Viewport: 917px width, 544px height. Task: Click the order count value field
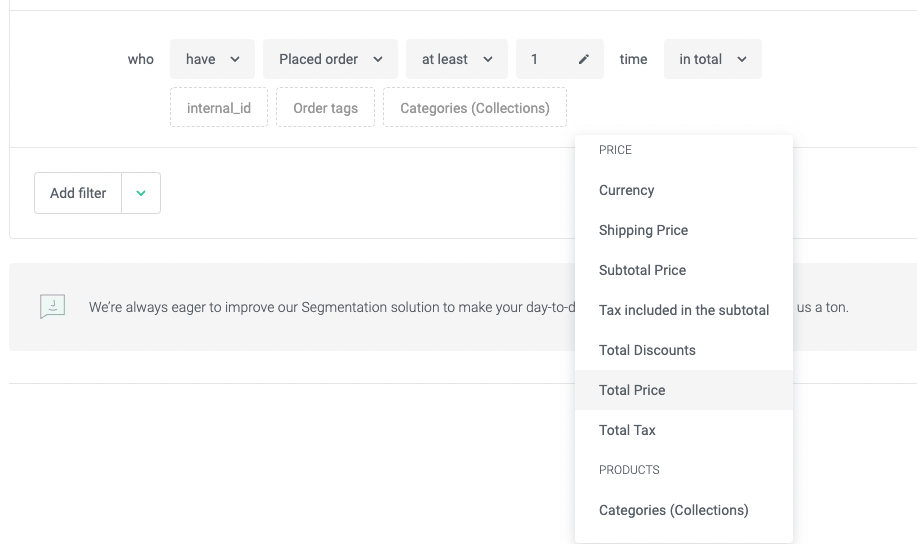(545, 59)
